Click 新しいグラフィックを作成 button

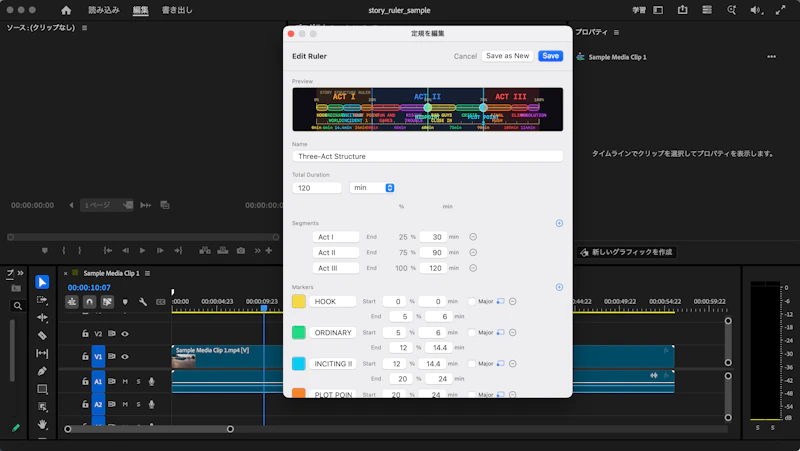coord(627,252)
